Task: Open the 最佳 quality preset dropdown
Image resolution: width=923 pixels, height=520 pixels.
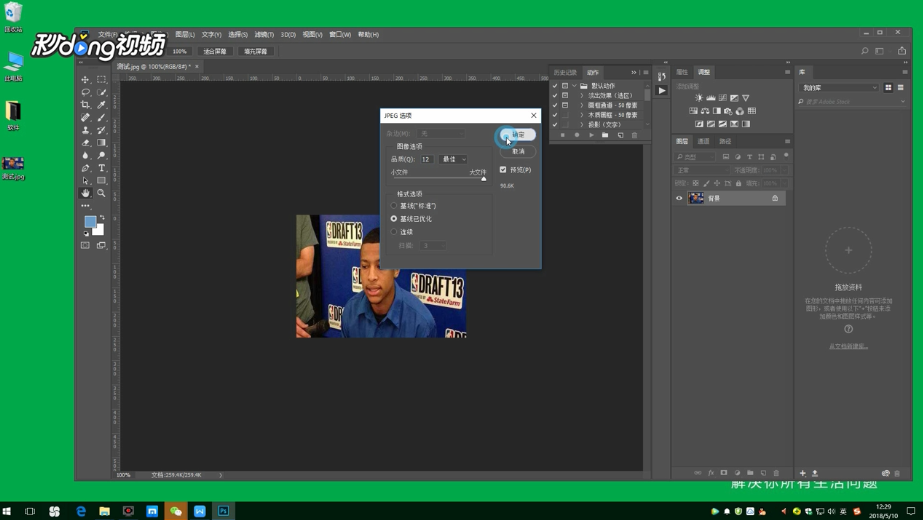Action: pos(453,159)
